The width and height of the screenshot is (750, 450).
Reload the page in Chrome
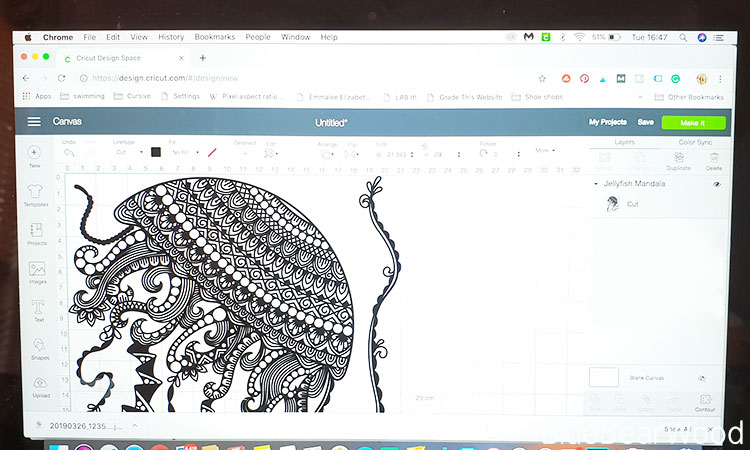click(61, 78)
